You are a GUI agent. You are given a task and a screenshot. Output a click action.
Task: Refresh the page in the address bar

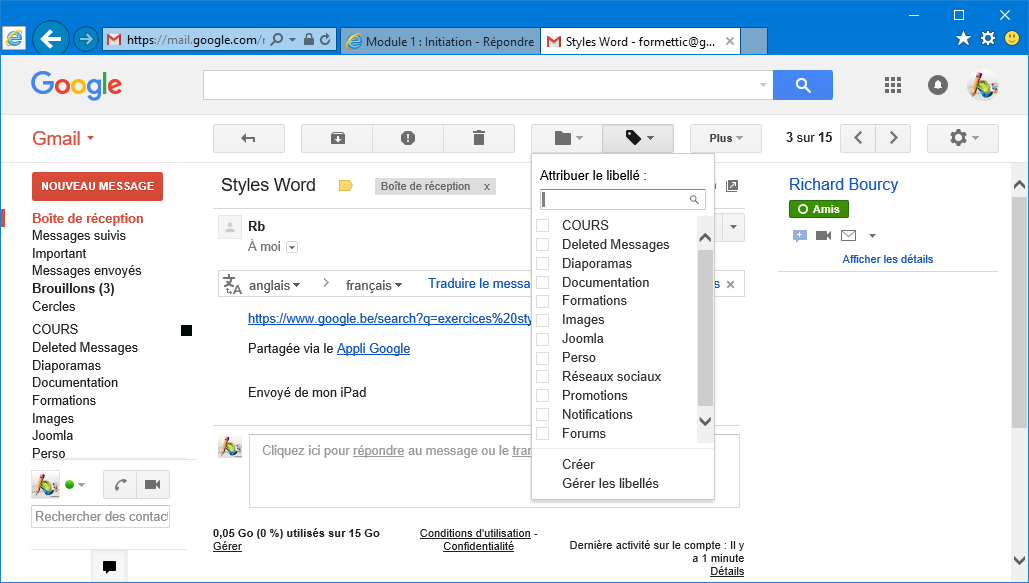326,39
